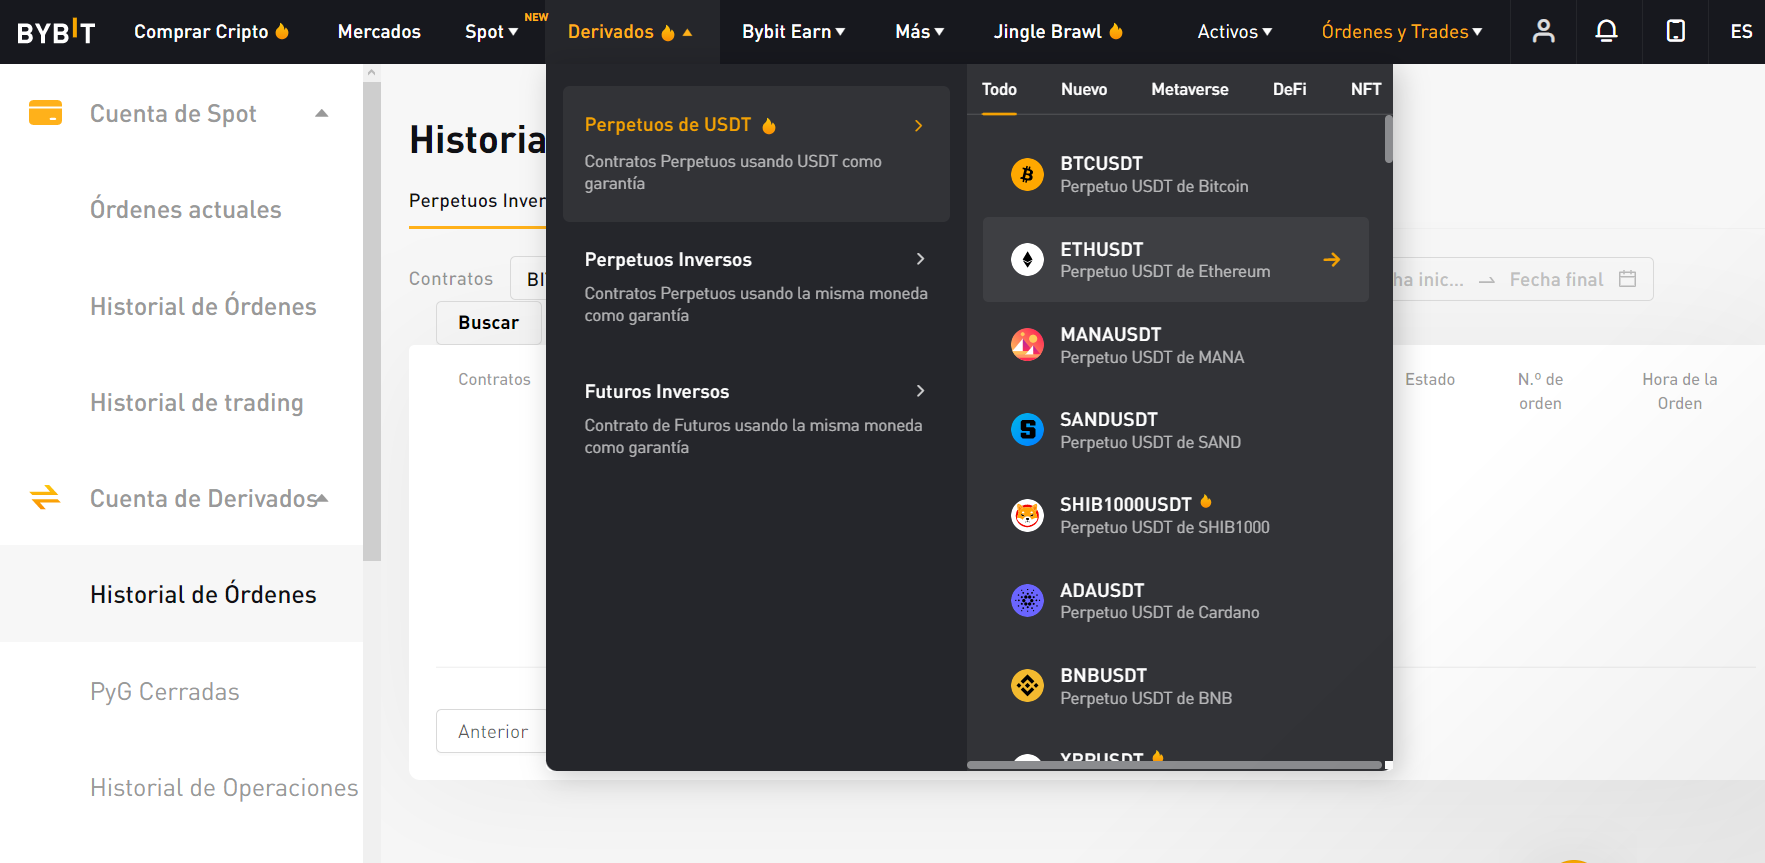Click the contract list horizontal scrollbar
1765x863 pixels.
tap(1174, 765)
